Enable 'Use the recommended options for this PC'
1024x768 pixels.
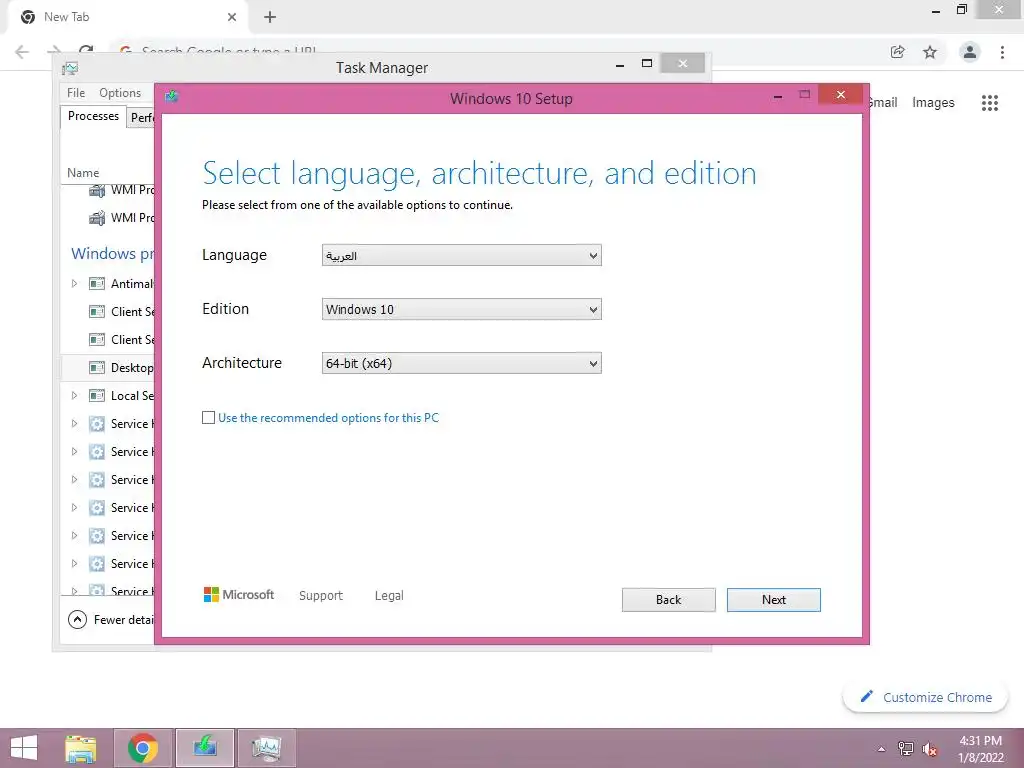[208, 417]
